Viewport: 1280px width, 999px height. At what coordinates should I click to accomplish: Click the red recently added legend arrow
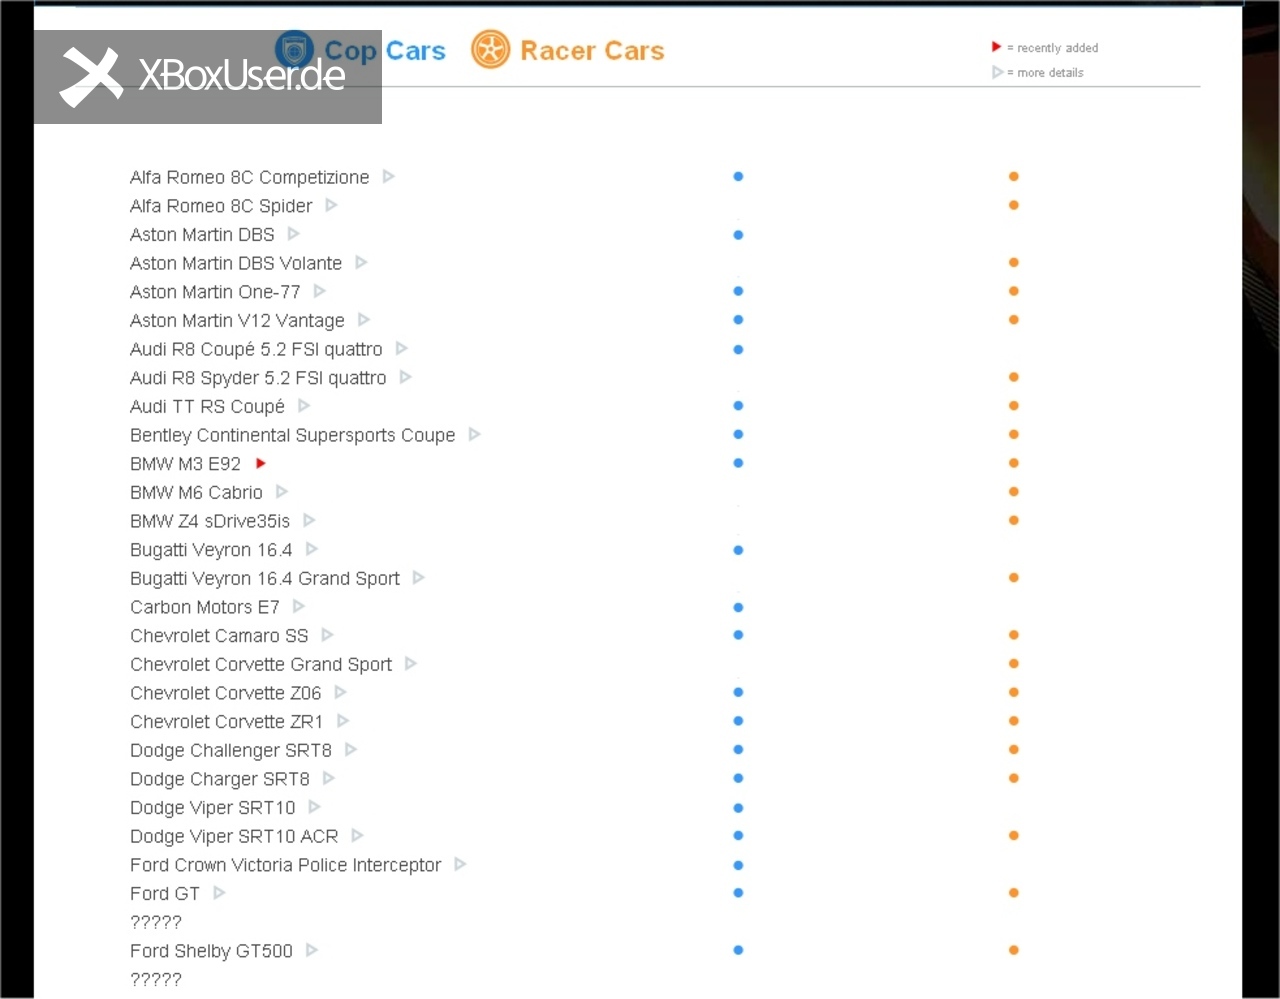click(996, 47)
